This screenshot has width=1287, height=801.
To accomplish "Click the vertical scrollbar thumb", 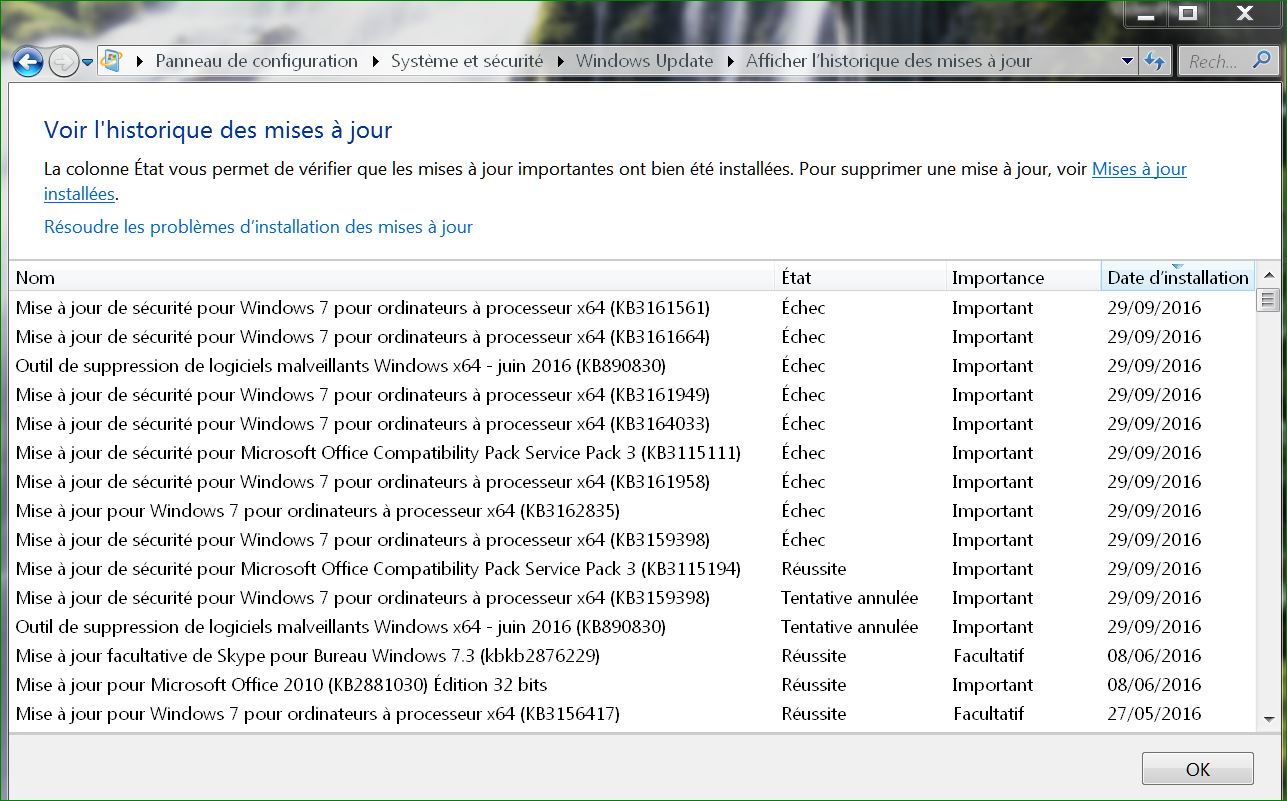I will pyautogui.click(x=1268, y=300).
